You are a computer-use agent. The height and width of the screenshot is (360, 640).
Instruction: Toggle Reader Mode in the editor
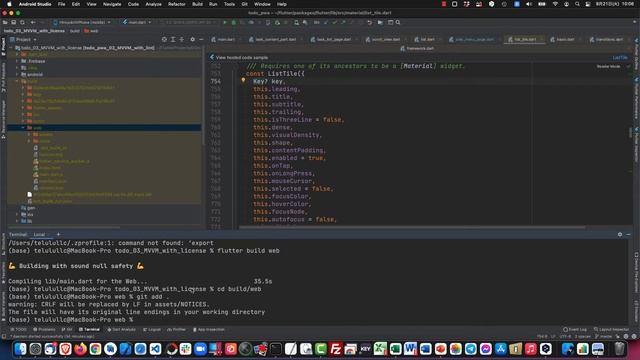pyautogui.click(x=609, y=66)
